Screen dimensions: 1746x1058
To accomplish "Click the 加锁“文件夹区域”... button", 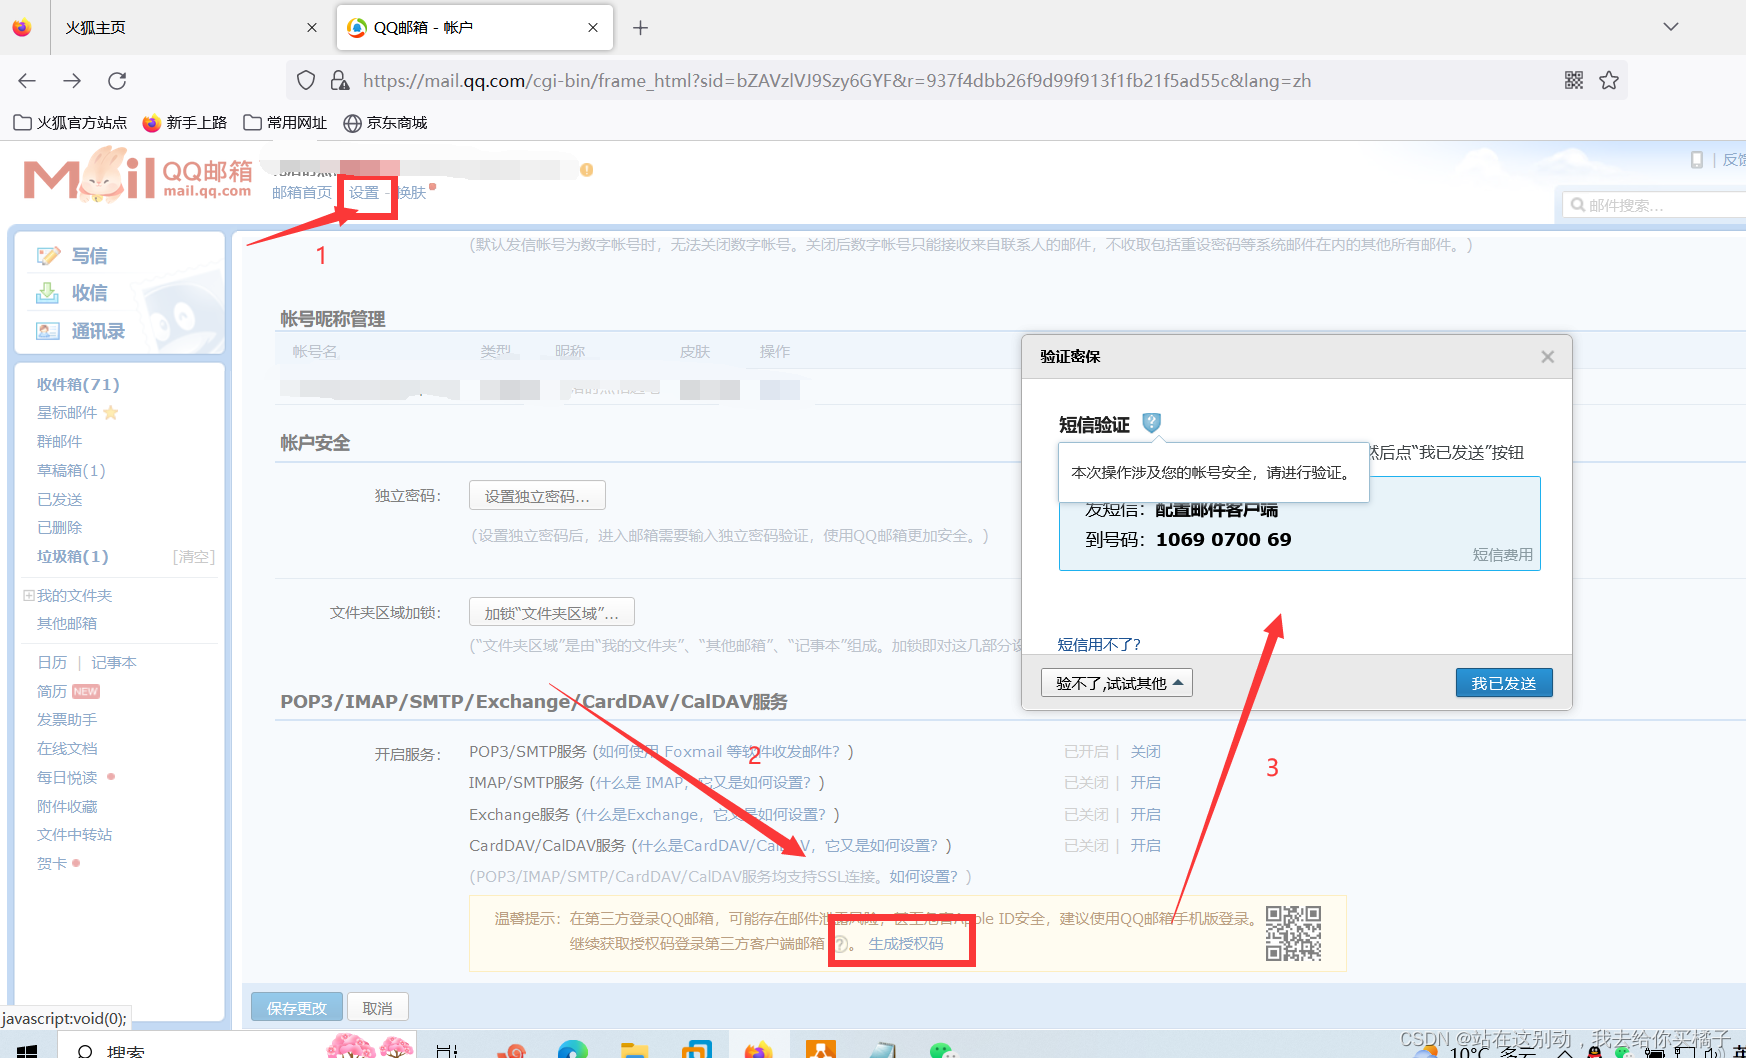I will tap(552, 613).
